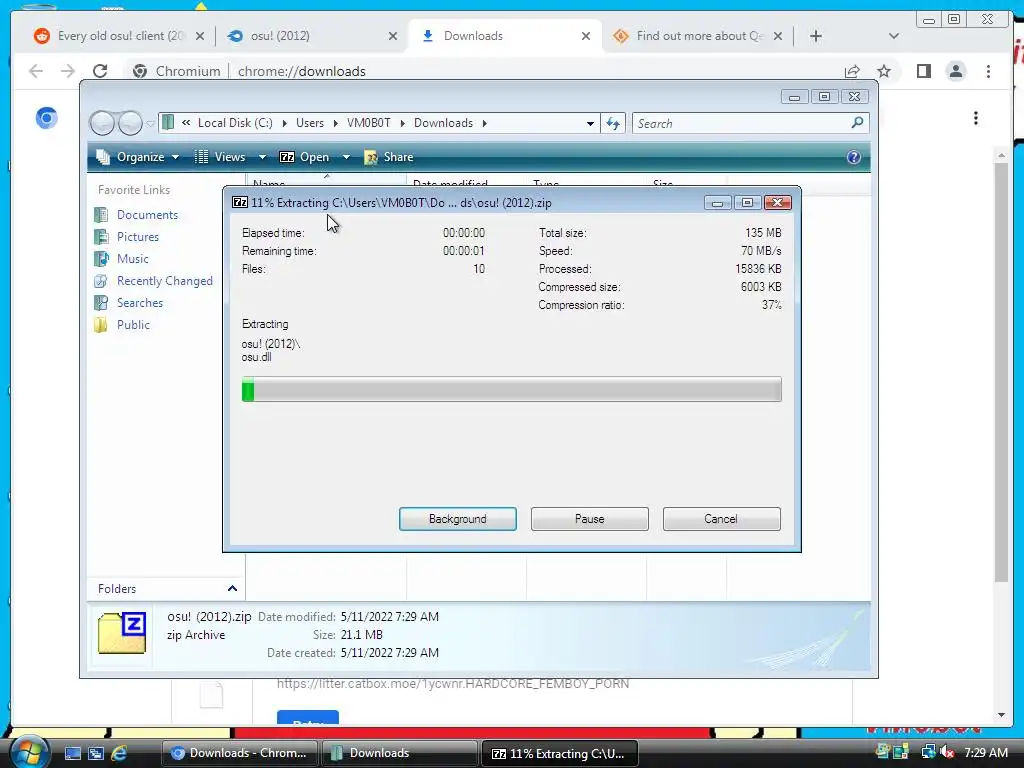Click the extraction progress bar
The width and height of the screenshot is (1024, 768).
(x=511, y=389)
